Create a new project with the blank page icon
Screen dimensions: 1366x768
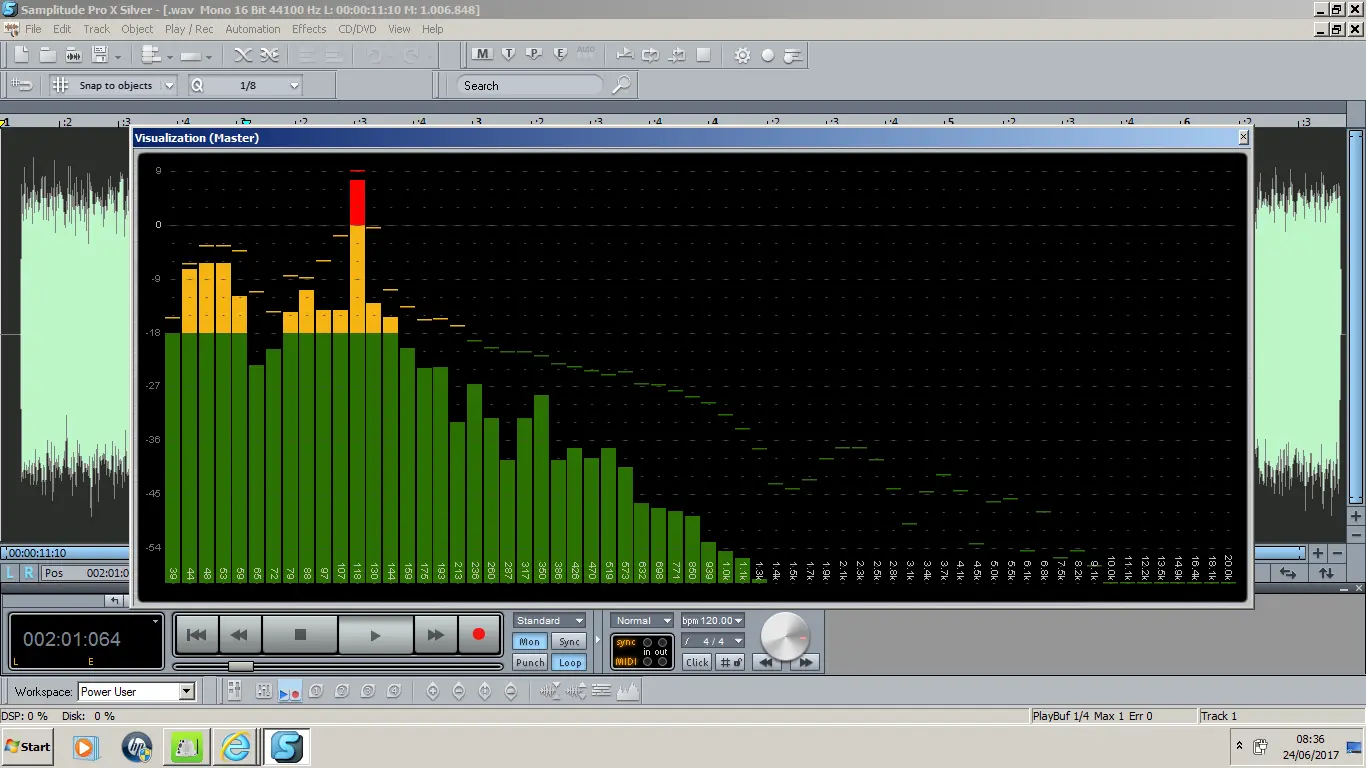click(x=21, y=55)
